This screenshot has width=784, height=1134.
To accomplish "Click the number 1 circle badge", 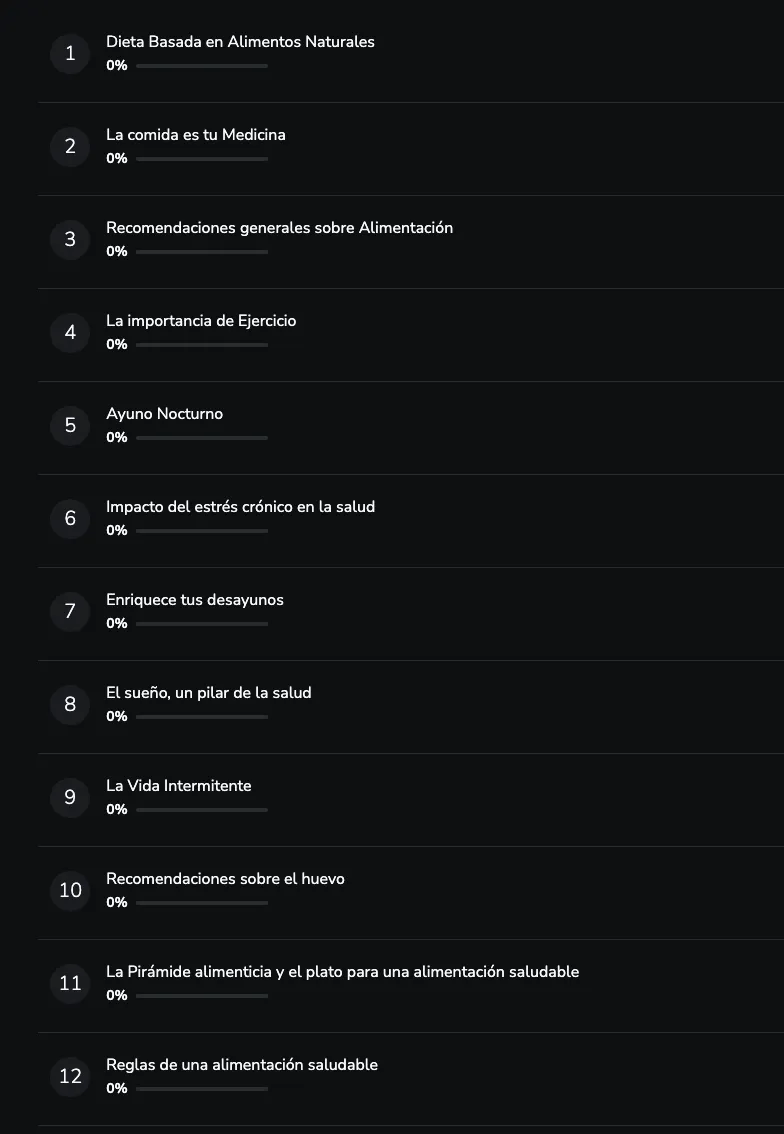I will 70,54.
